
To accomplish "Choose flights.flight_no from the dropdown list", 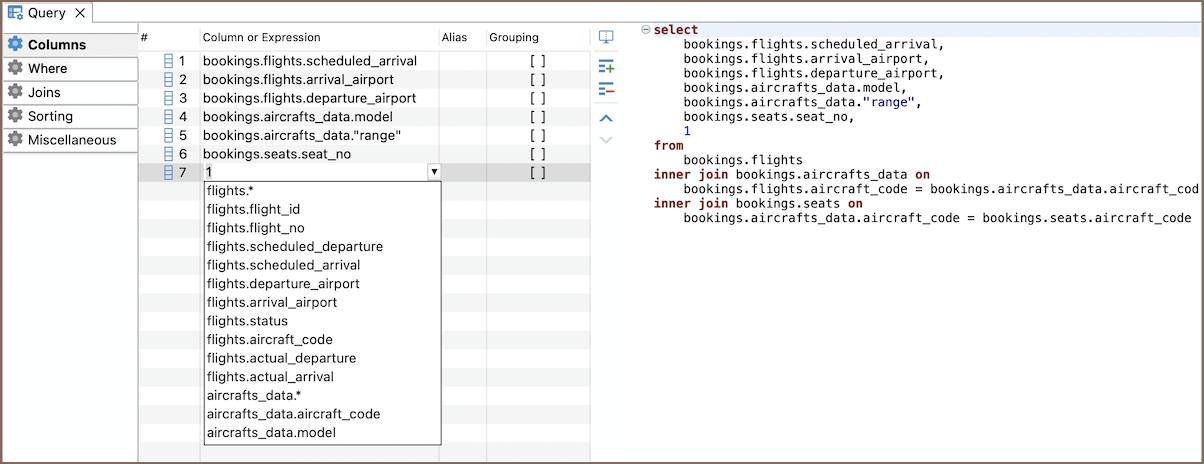I will (x=255, y=228).
